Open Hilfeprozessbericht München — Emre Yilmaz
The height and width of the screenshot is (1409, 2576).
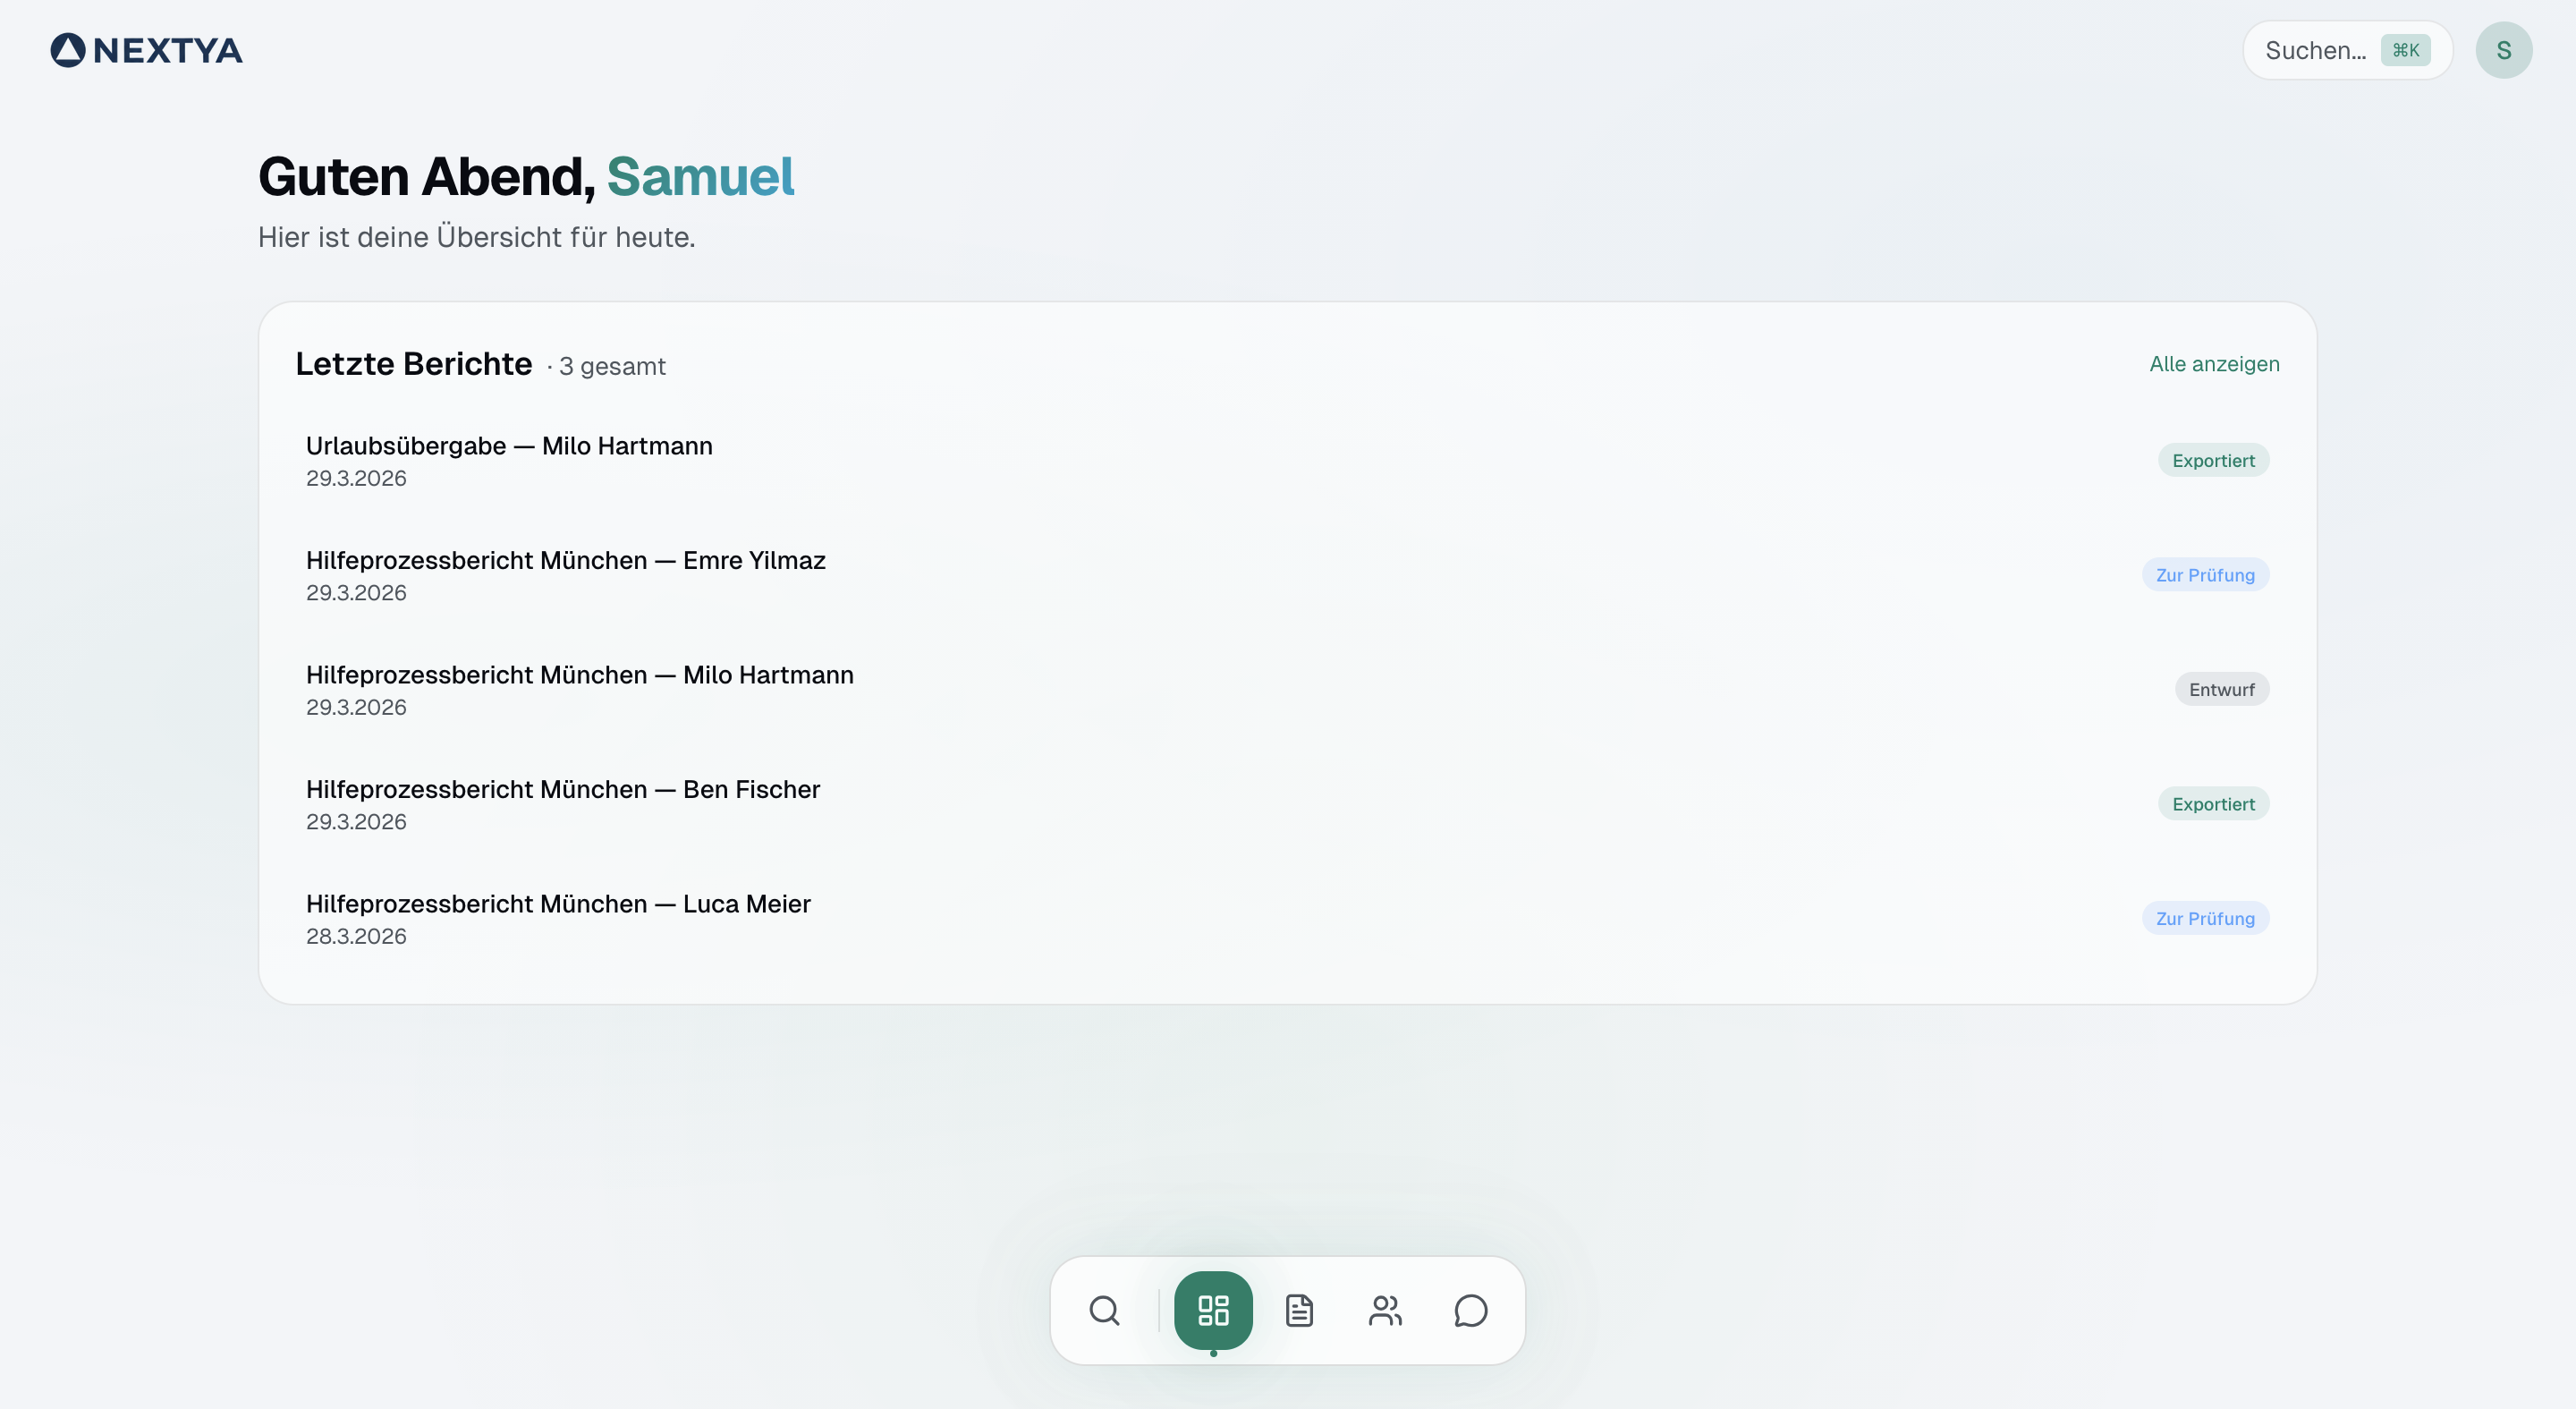click(x=565, y=561)
